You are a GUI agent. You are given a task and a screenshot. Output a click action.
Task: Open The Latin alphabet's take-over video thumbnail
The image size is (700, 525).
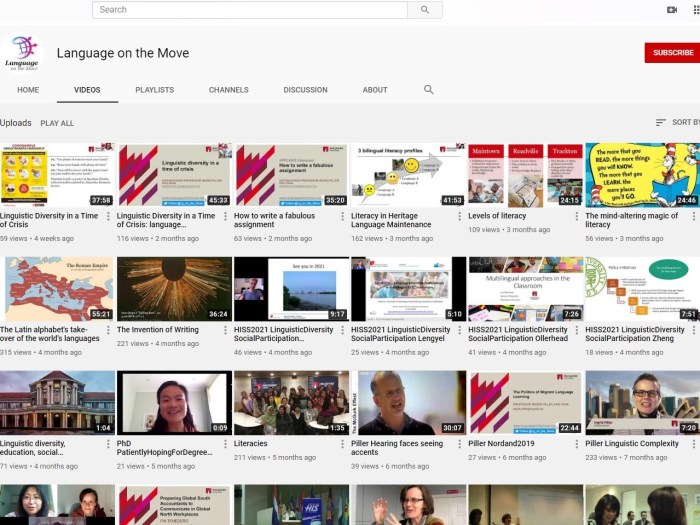pyautogui.click(x=57, y=289)
